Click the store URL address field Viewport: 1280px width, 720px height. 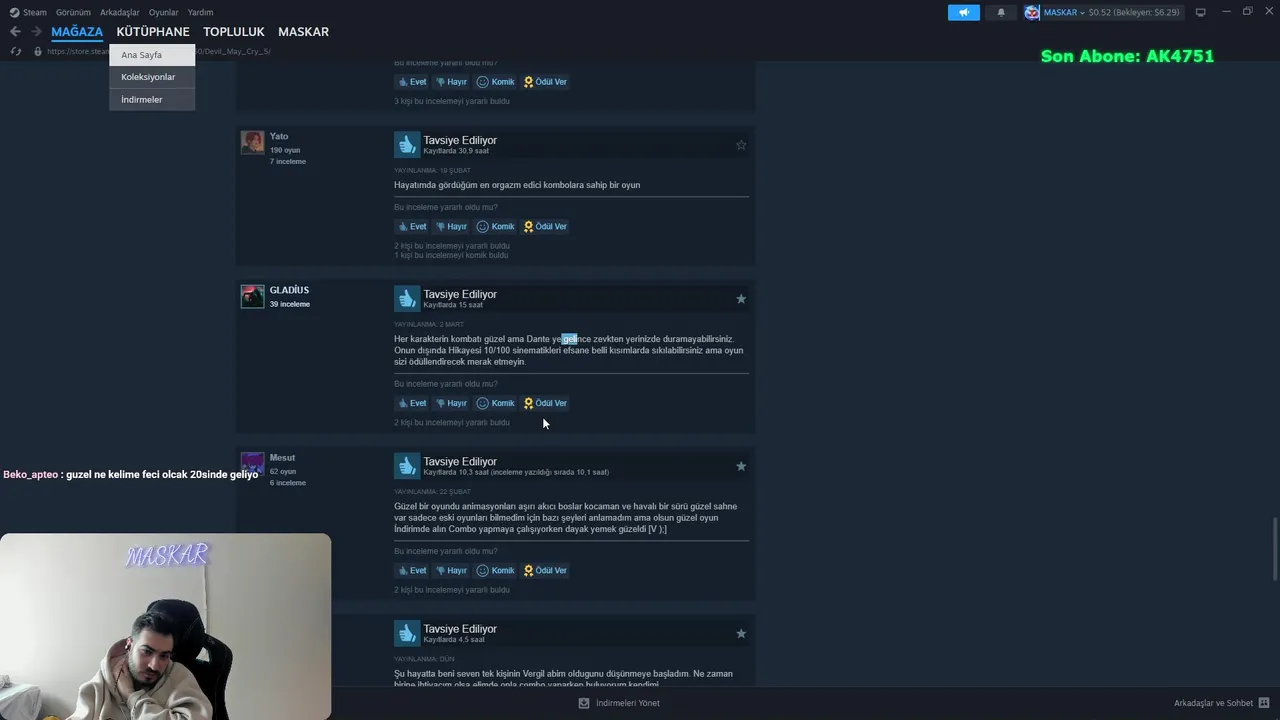[x=158, y=51]
